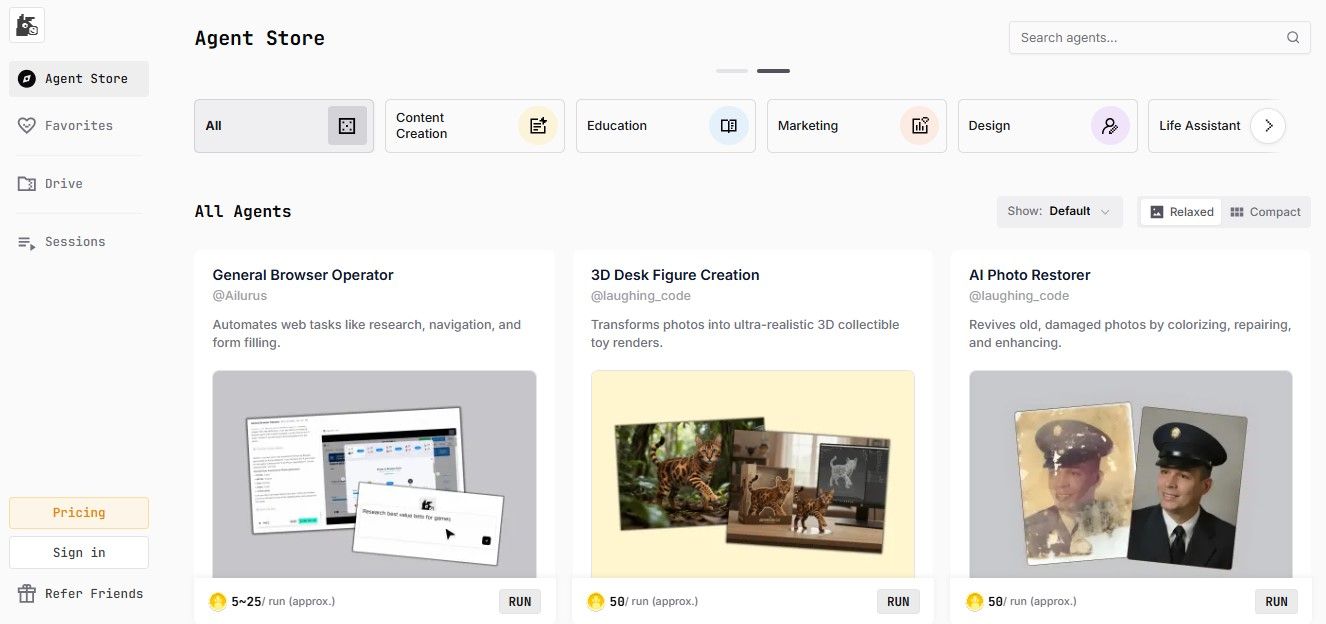Image resolution: width=1326 pixels, height=624 pixels.
Task: Click the 'All Agents' section heading
Action: 243,212
